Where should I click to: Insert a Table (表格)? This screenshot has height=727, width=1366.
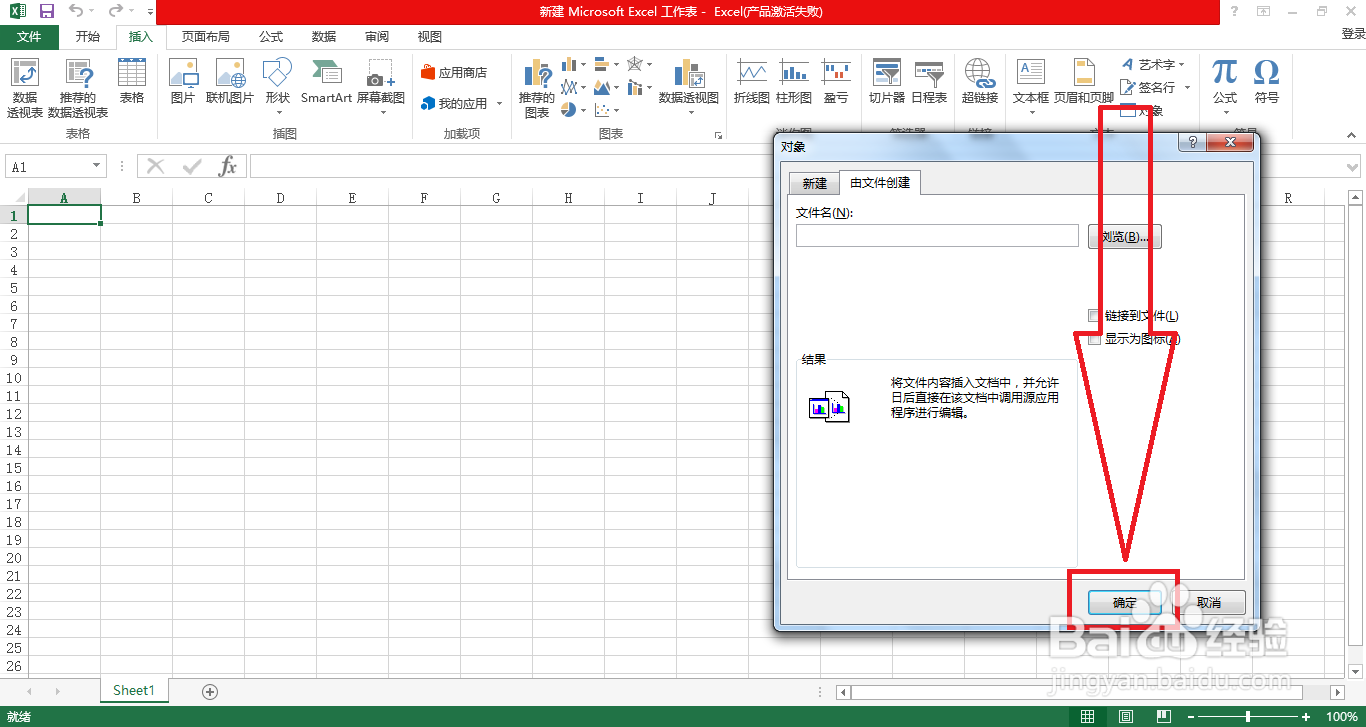pos(132,82)
